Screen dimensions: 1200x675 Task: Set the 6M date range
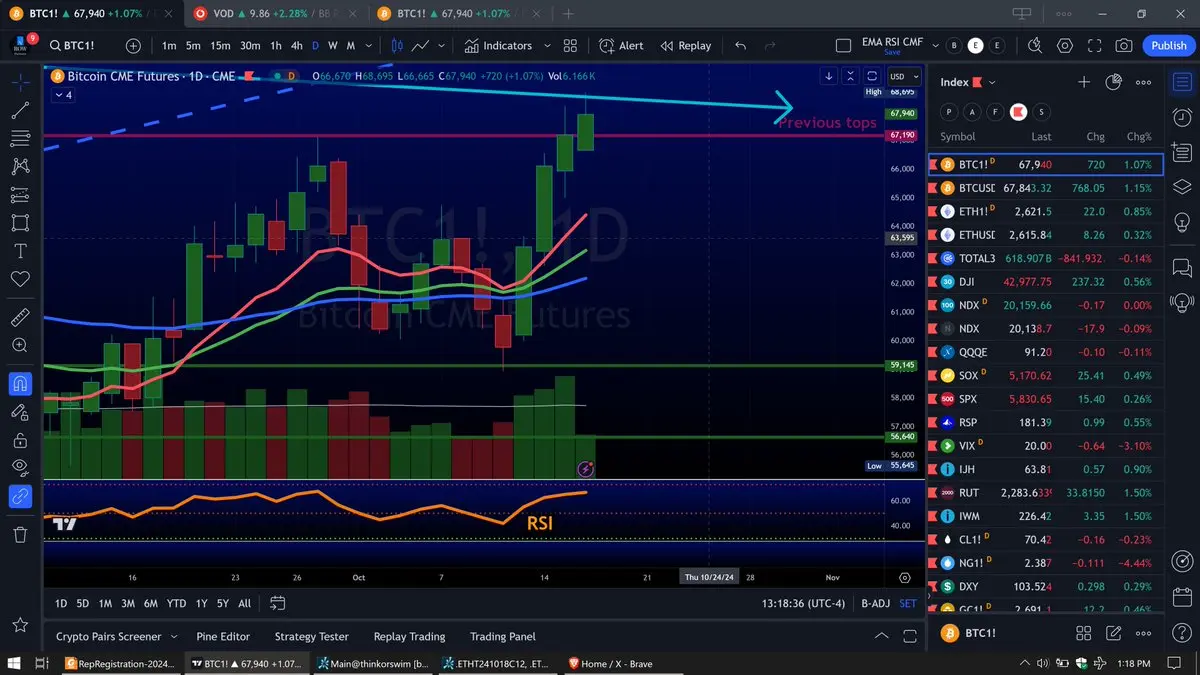[x=150, y=603]
